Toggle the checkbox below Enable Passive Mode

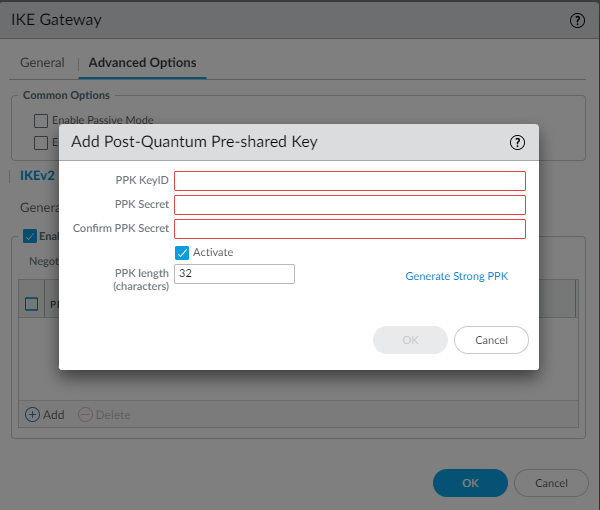[41, 142]
